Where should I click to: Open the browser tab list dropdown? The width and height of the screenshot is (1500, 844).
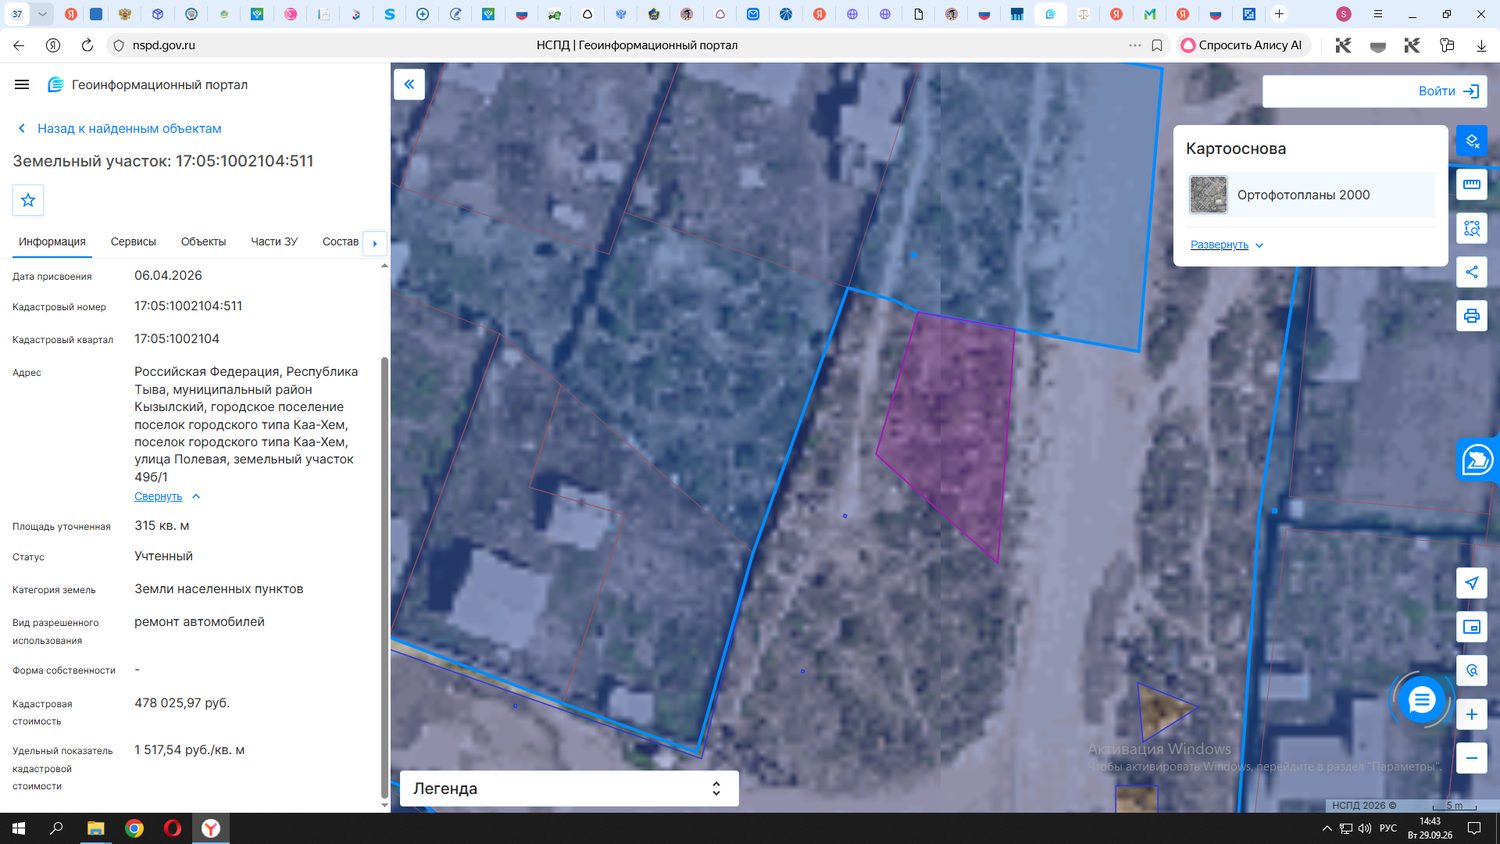tap(42, 14)
